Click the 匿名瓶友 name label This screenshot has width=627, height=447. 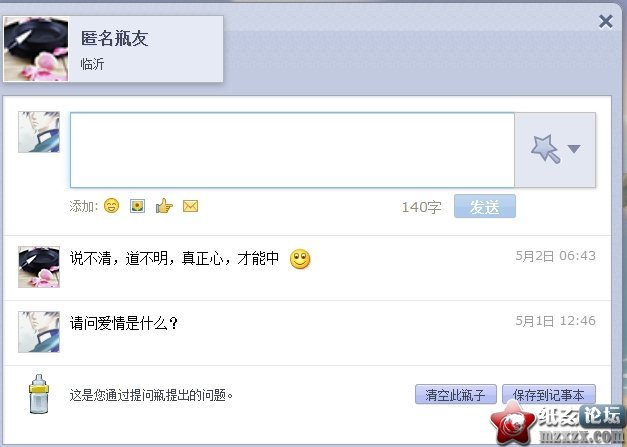[x=115, y=38]
